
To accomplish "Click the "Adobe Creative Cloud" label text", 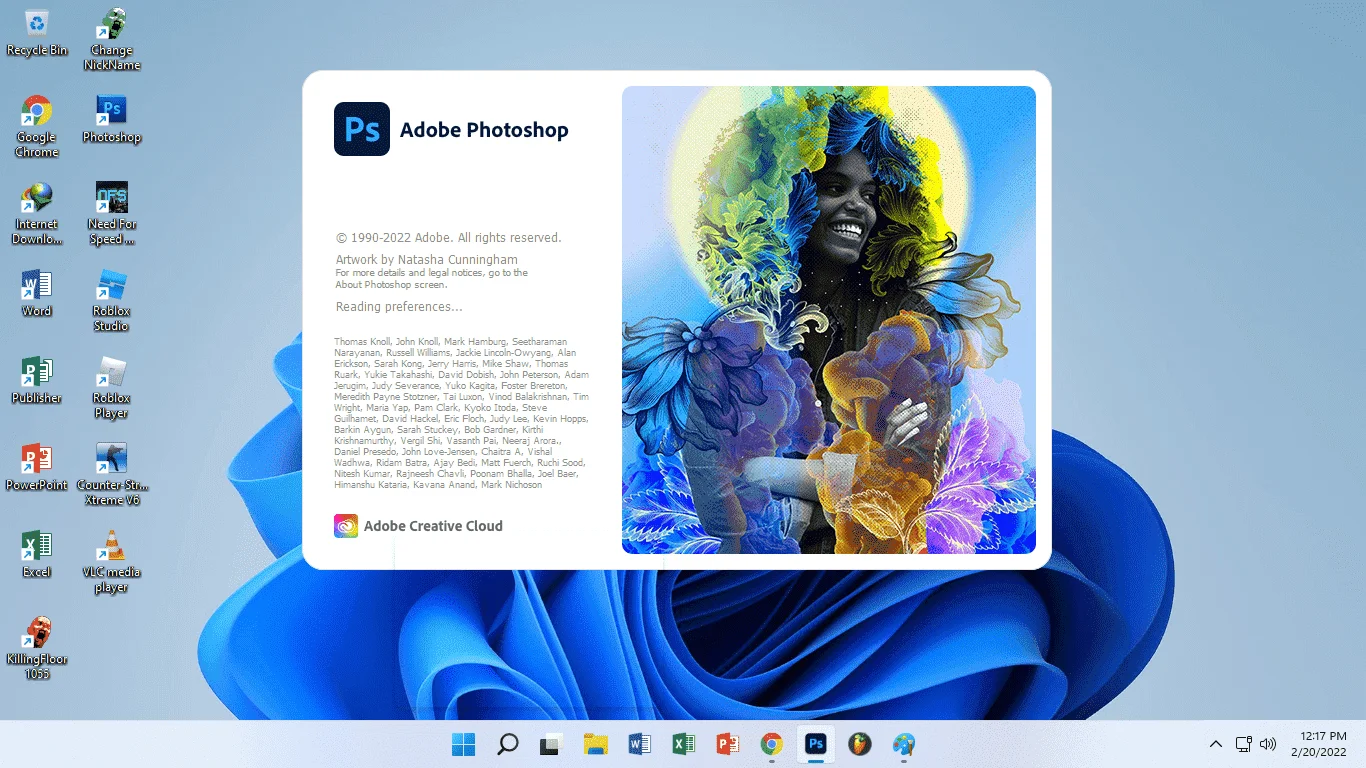I will point(433,526).
